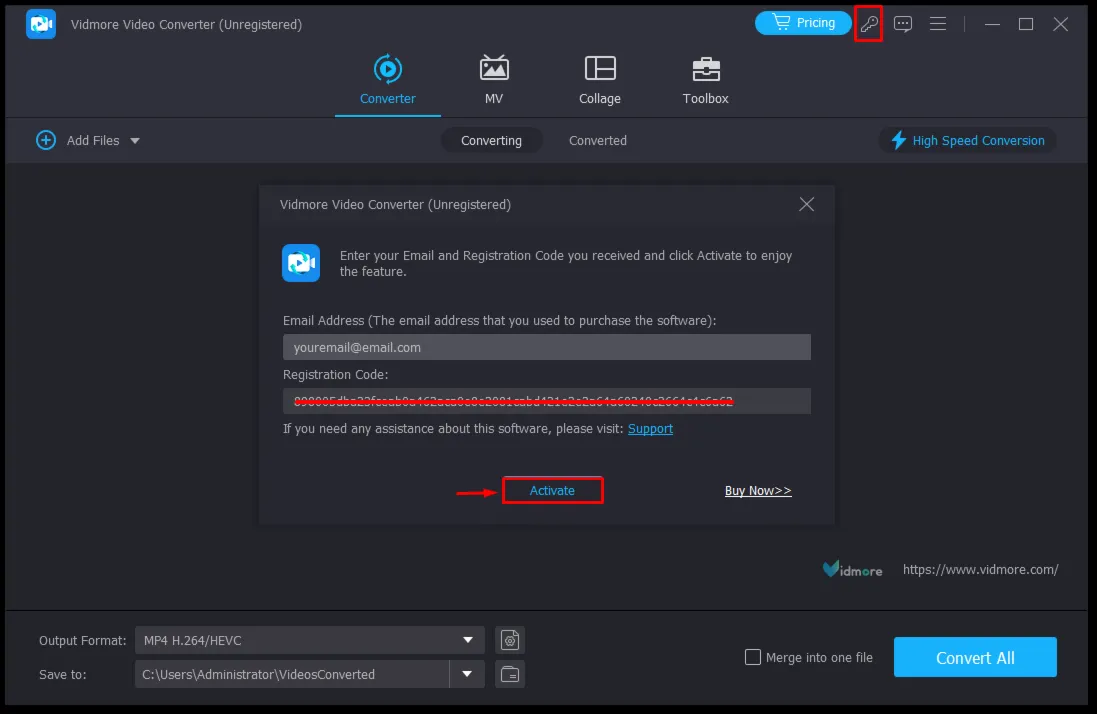
Task: Switch to the MV tab
Action: pyautogui.click(x=494, y=80)
